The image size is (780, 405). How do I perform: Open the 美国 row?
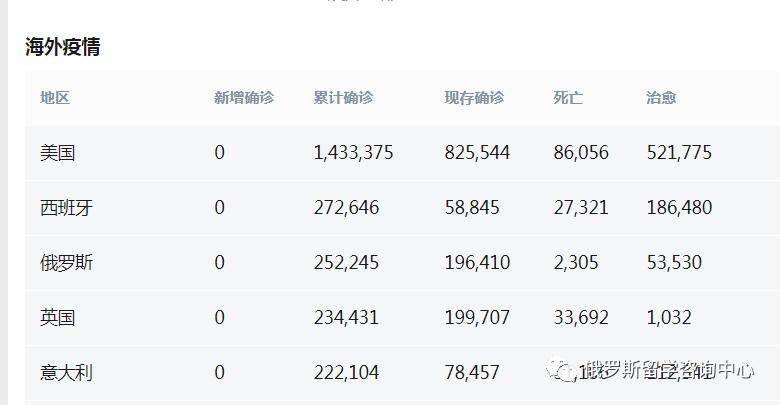coord(58,153)
